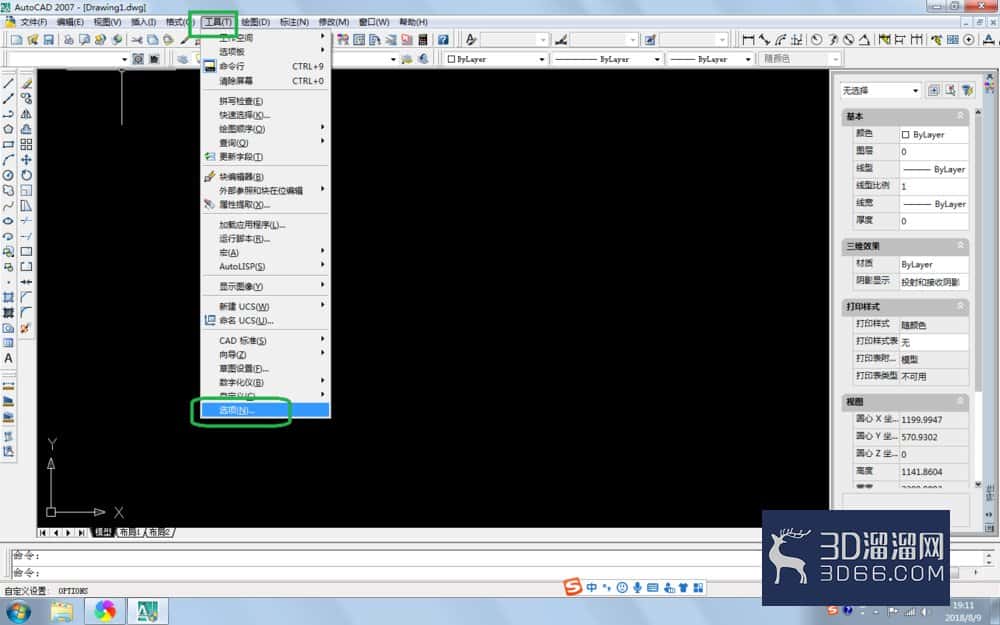Select the Multiline Text tool

tap(8, 358)
